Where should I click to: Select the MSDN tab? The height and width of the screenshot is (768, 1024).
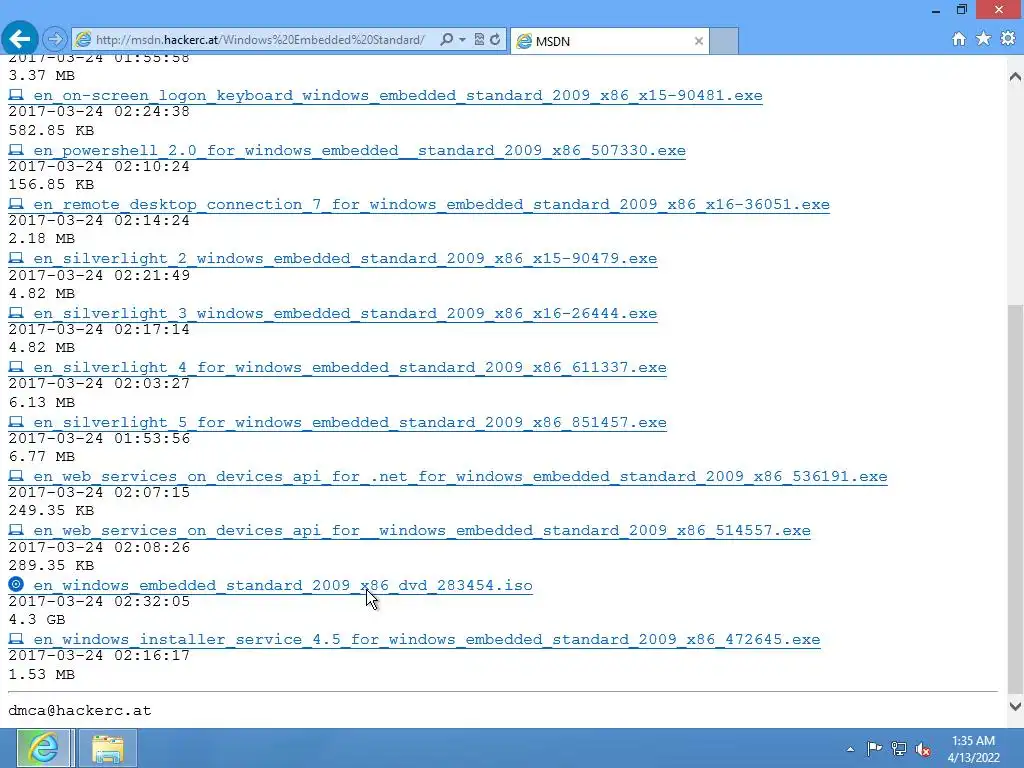tap(609, 41)
